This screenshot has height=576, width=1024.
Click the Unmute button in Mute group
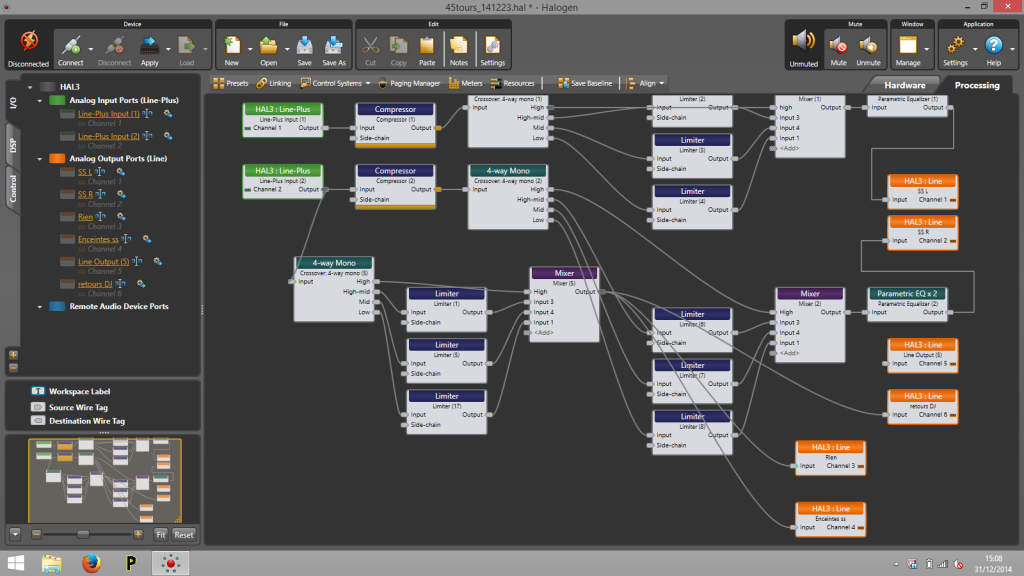[868, 50]
